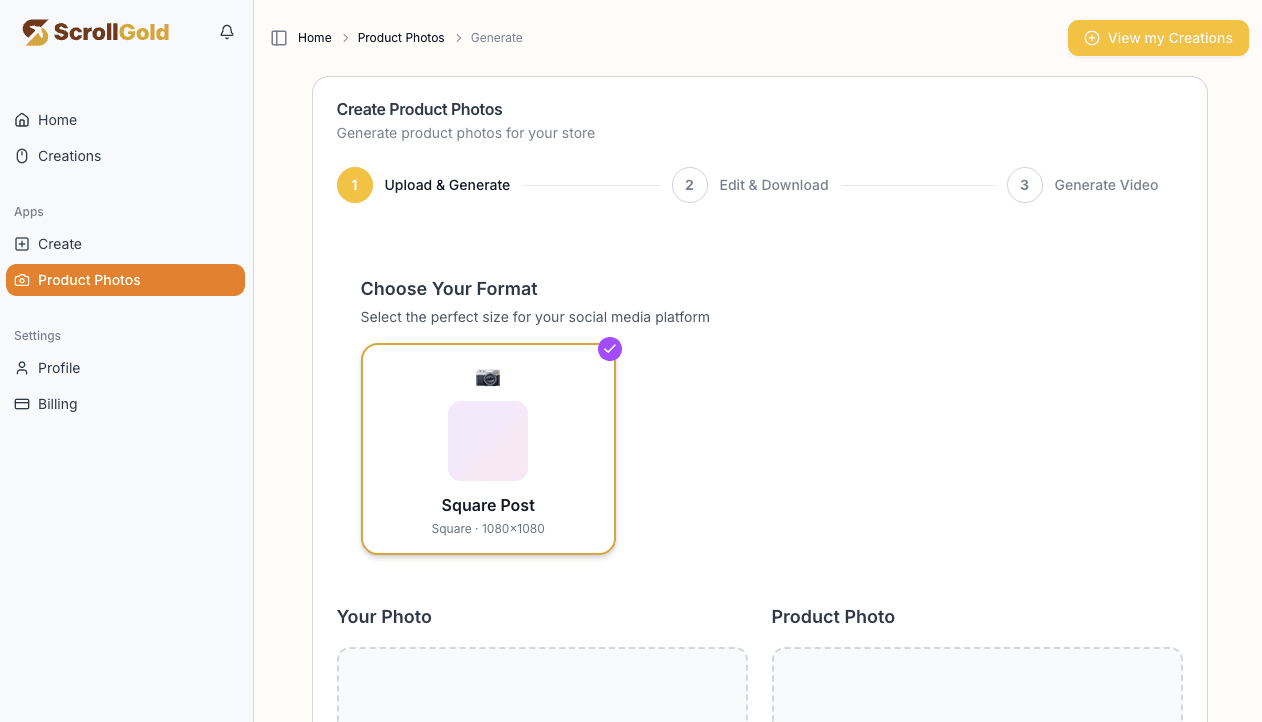Click the chevron after Product Photos breadcrumb
The height and width of the screenshot is (722, 1262).
click(456, 37)
